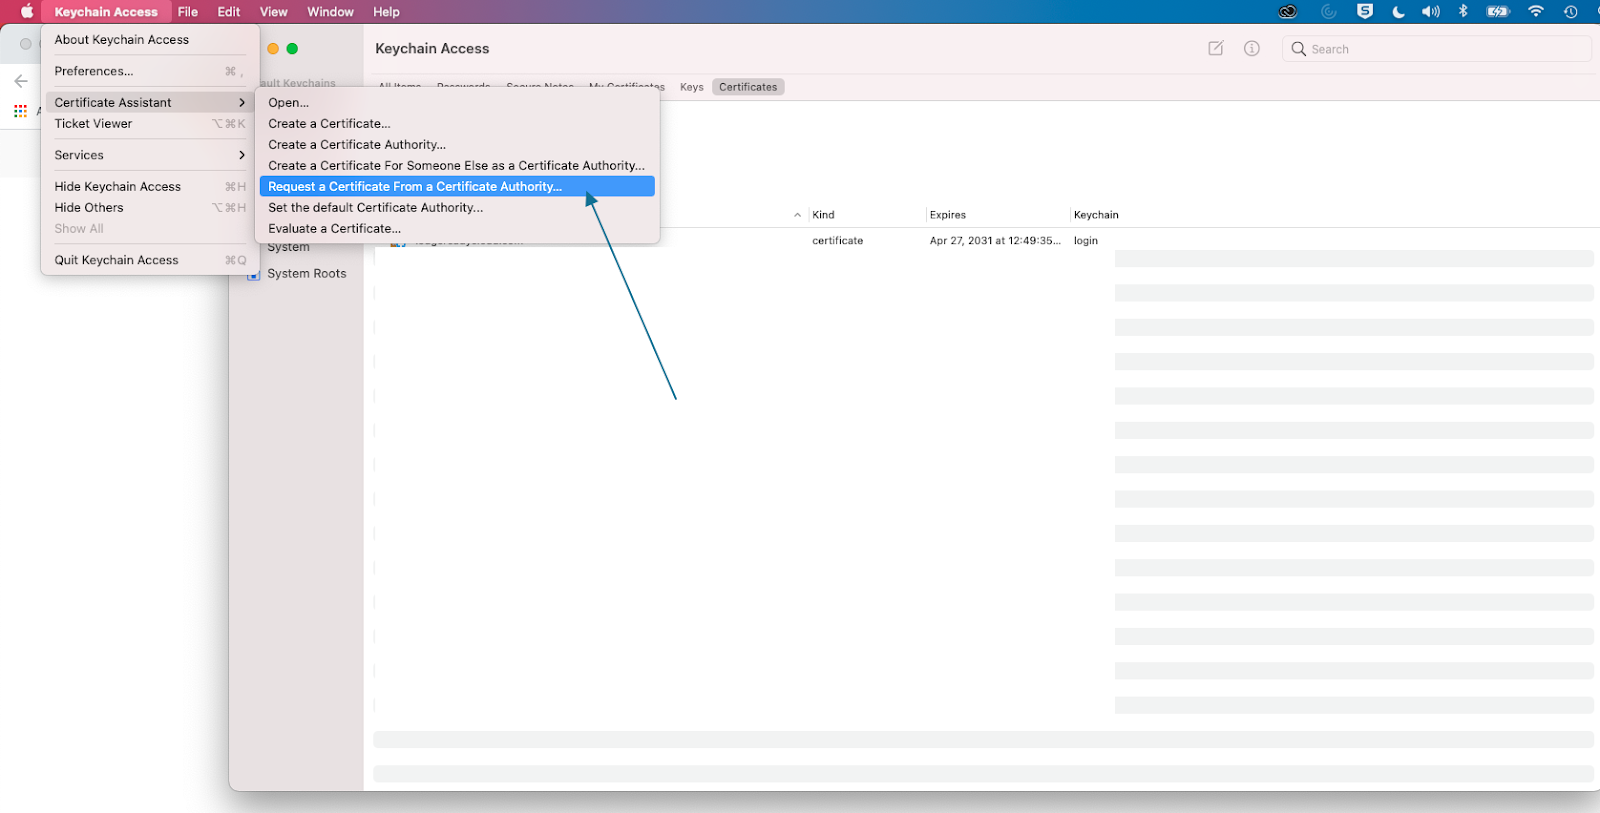Click the sort arrow beside the Kind column
Screen dimensions: 1600x813
point(797,215)
